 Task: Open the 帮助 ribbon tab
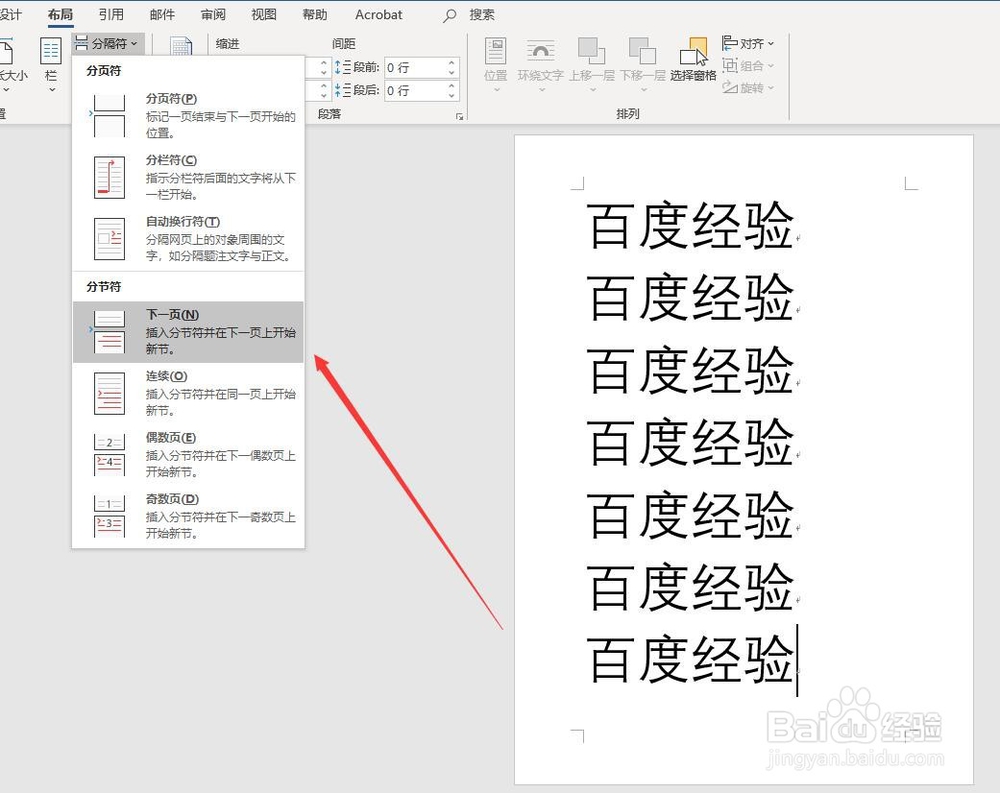point(314,14)
